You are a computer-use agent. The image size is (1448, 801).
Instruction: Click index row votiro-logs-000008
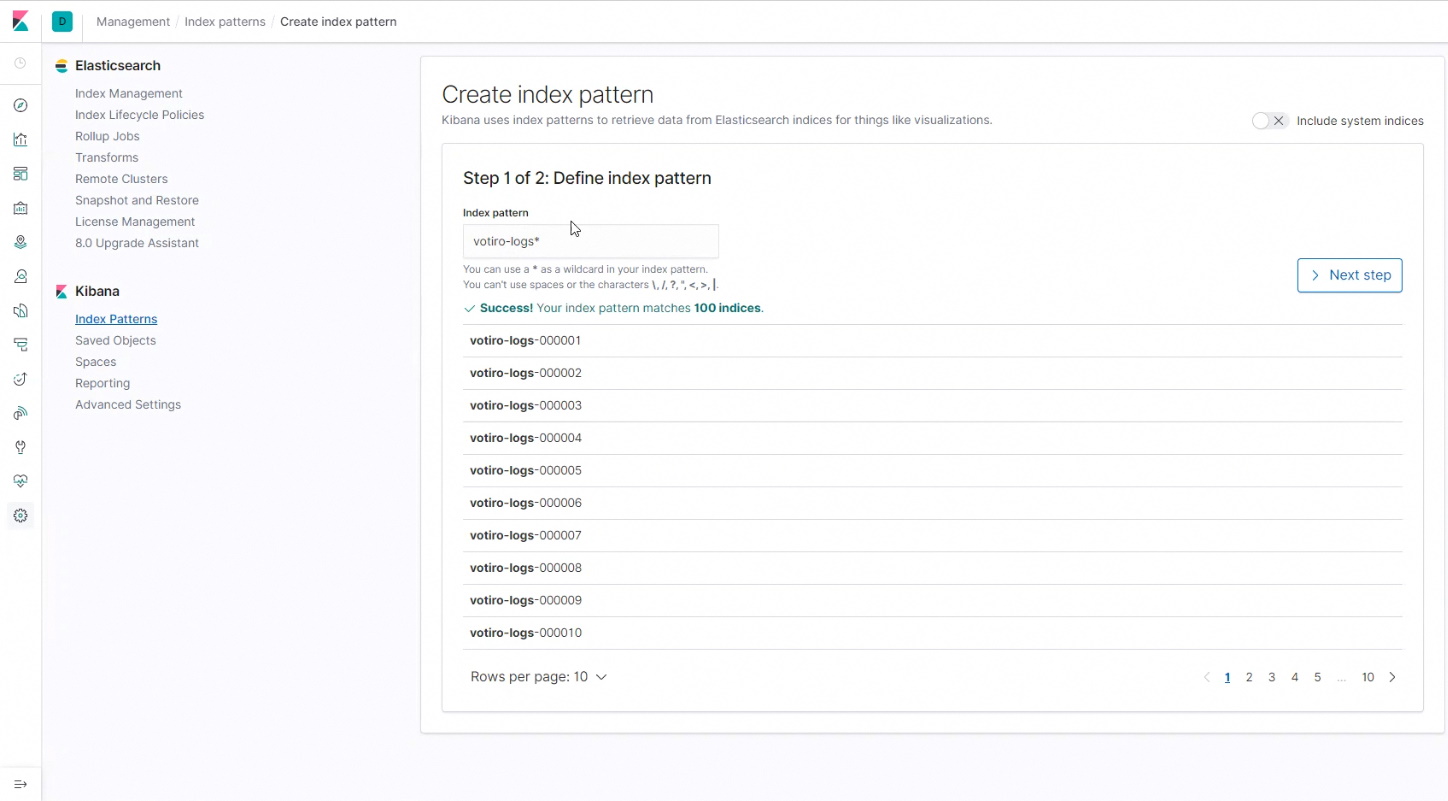[932, 568]
